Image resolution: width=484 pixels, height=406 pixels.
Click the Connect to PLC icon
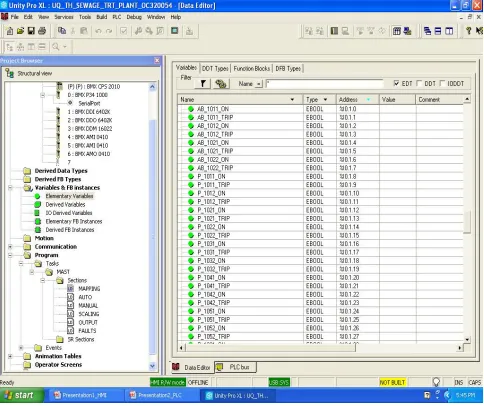tap(309, 31)
